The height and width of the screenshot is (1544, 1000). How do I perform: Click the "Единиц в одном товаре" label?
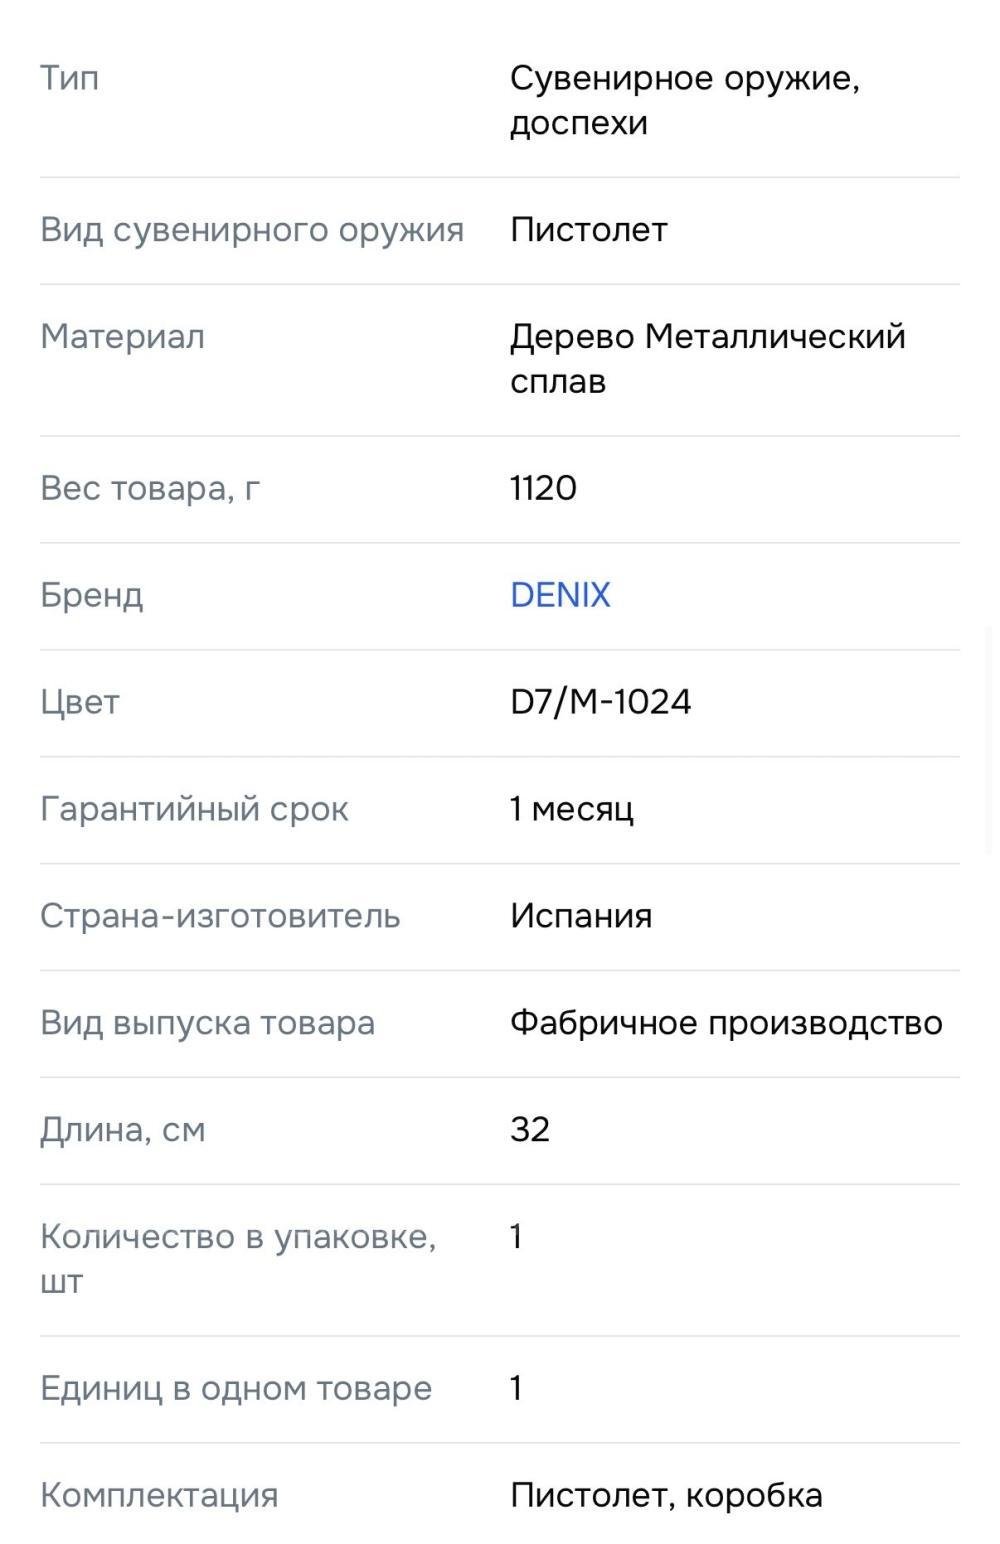(236, 1389)
